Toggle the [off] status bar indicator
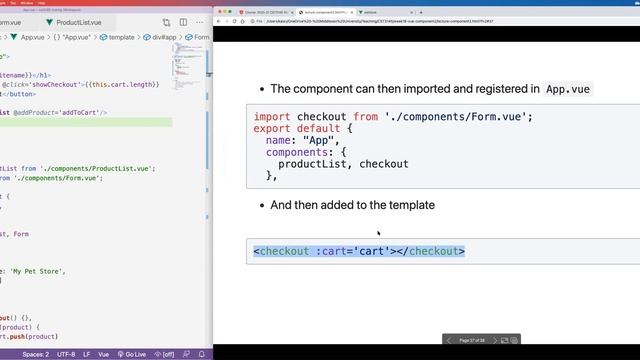640x360 pixels. tap(164, 354)
